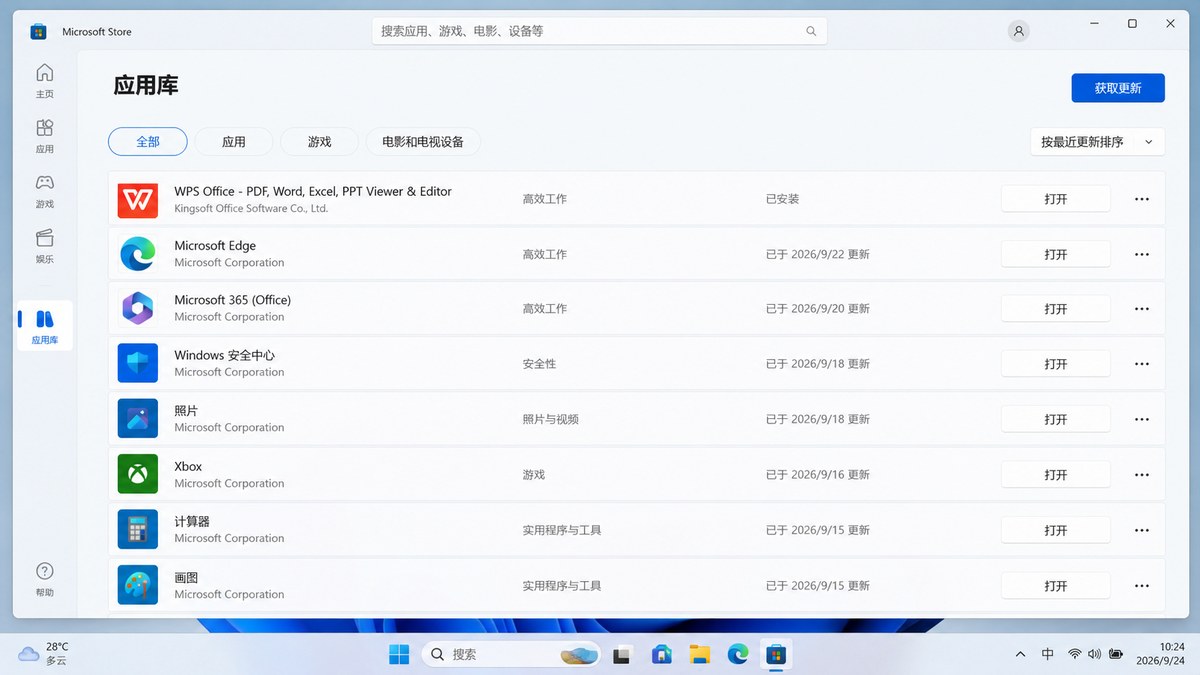Click the 已安装 status text
1200x675 pixels.
pos(783,199)
